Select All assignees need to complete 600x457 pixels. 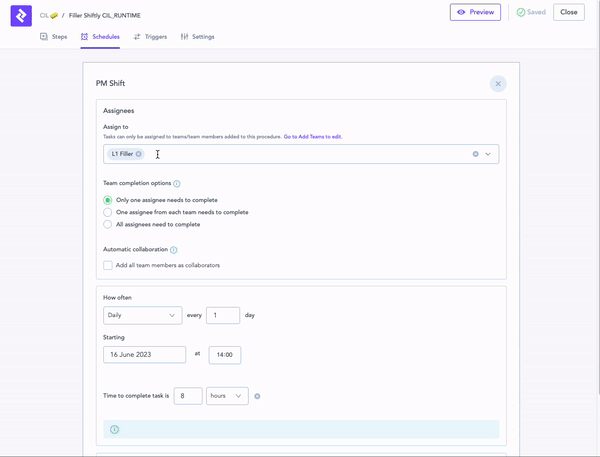tap(108, 224)
